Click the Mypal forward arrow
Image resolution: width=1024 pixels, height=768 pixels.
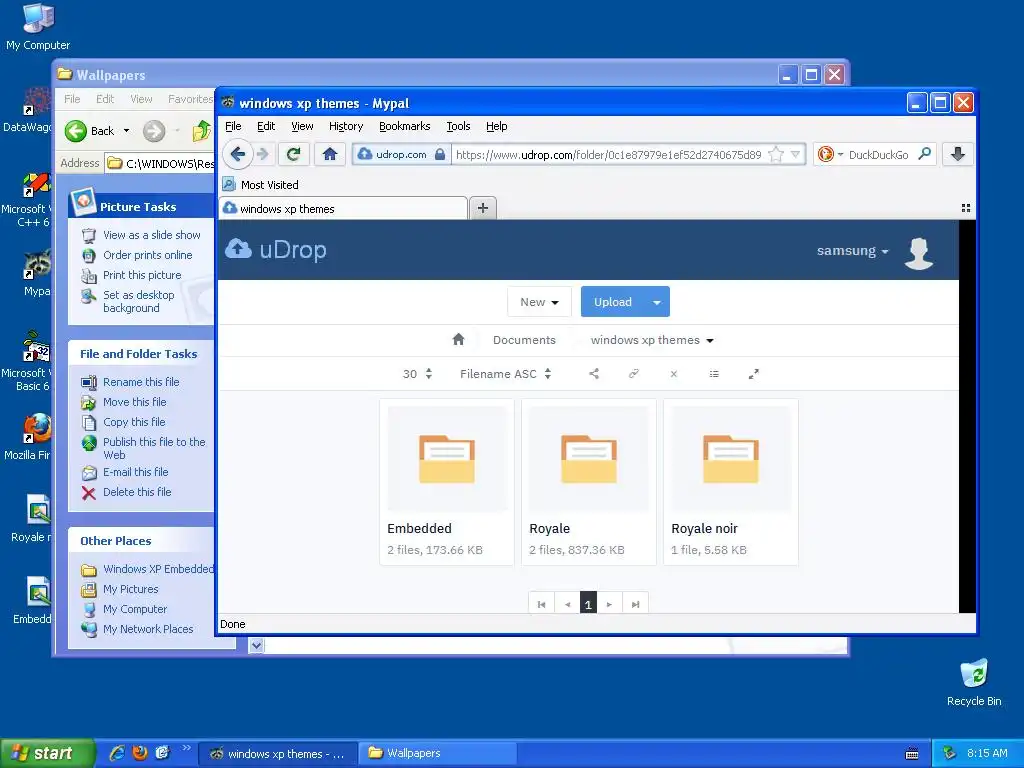coord(263,155)
